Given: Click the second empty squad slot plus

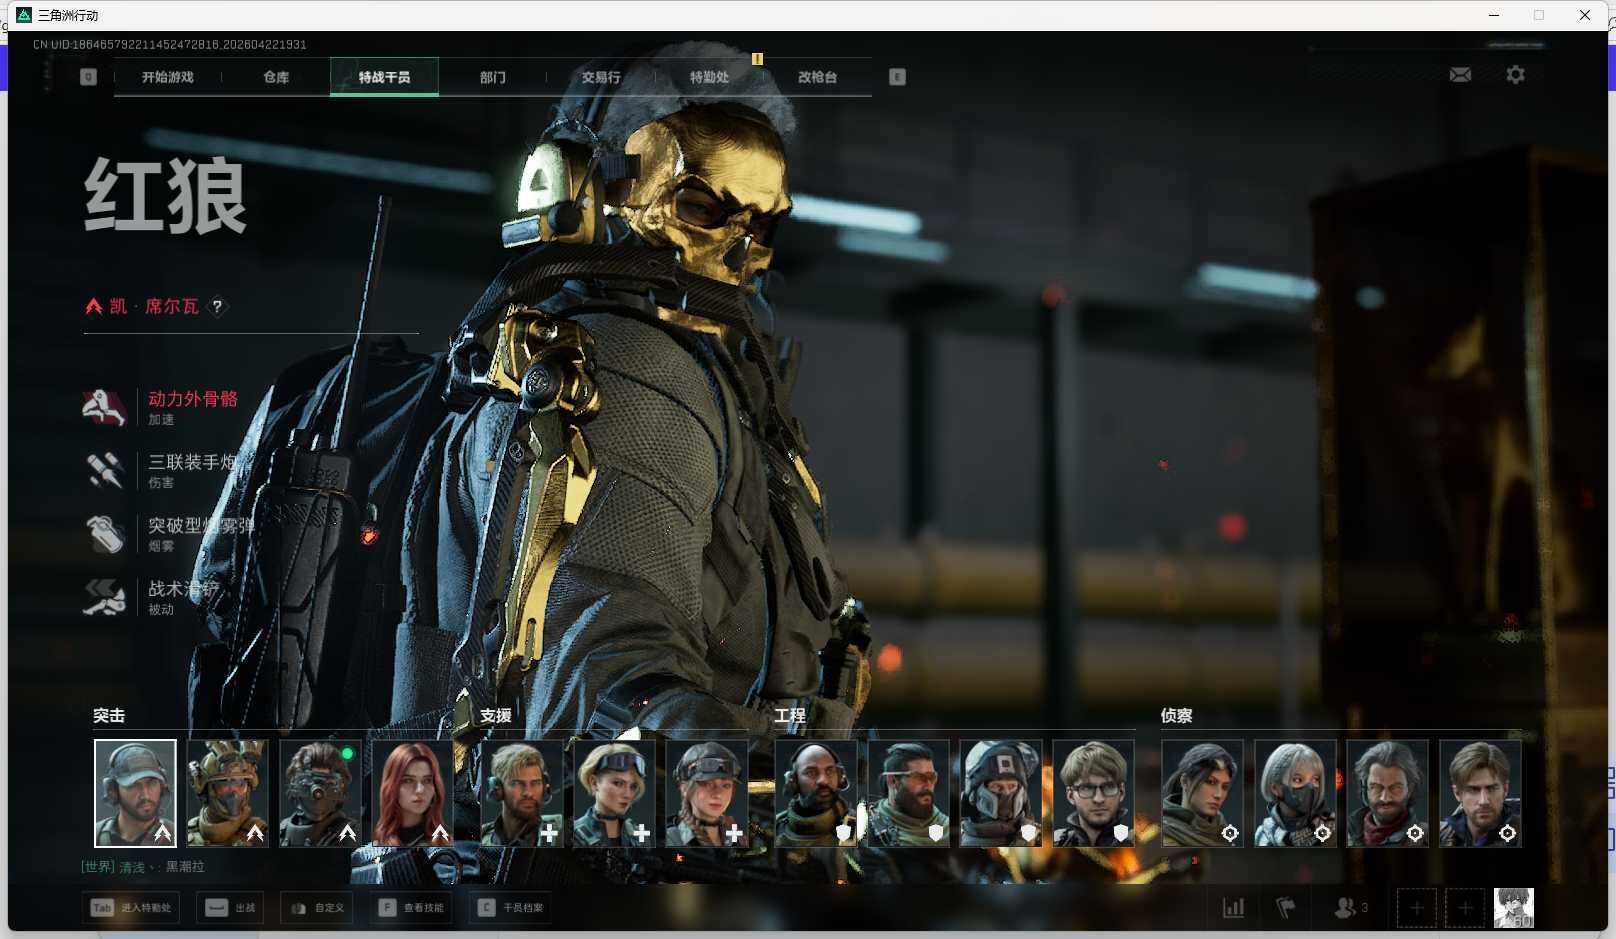Looking at the screenshot, I should tap(1465, 908).
